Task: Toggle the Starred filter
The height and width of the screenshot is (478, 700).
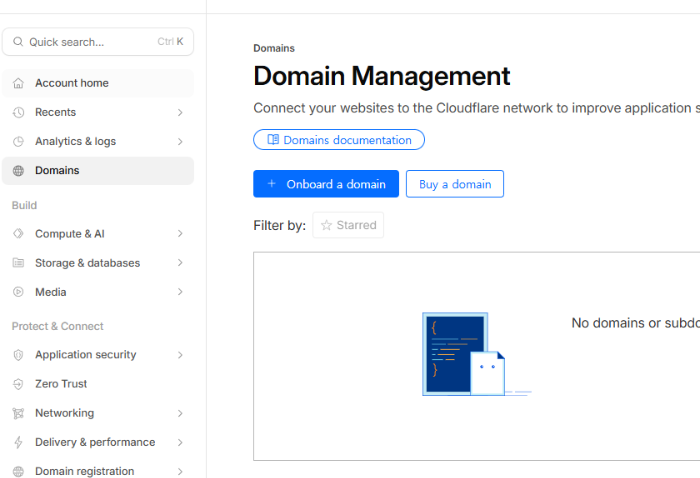Action: click(348, 225)
